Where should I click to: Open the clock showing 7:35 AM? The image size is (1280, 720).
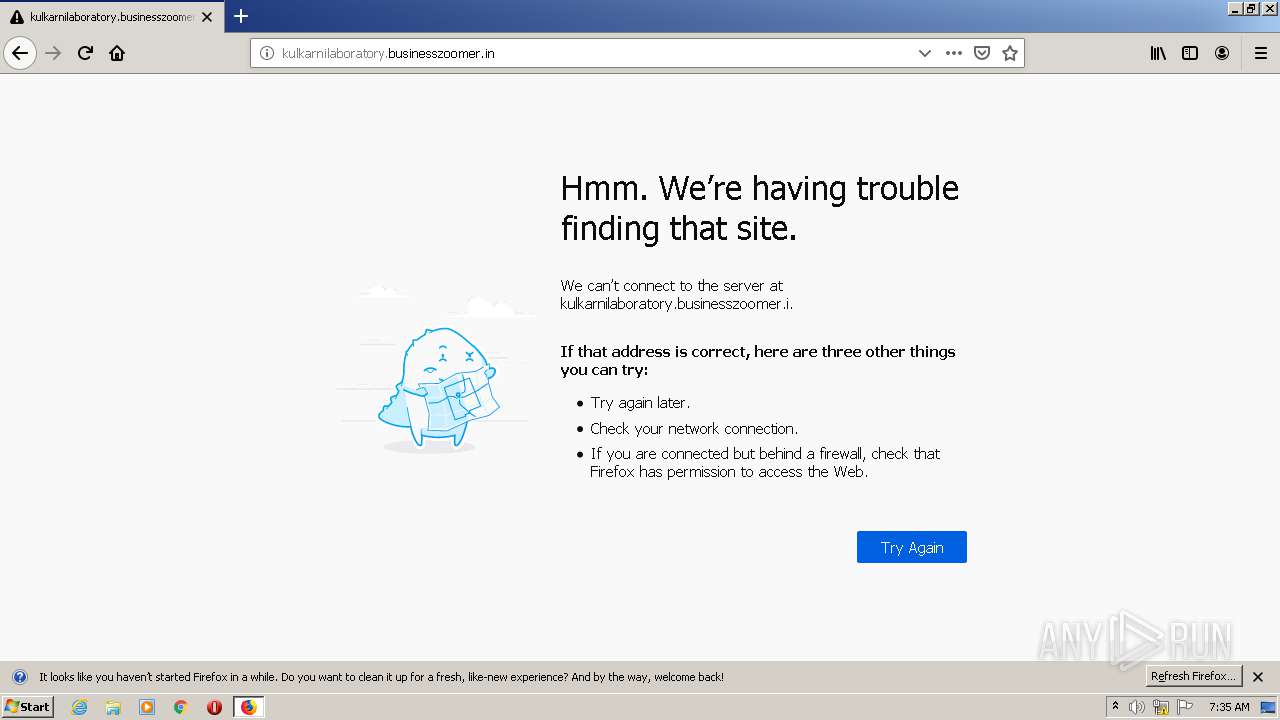pyautogui.click(x=1229, y=707)
